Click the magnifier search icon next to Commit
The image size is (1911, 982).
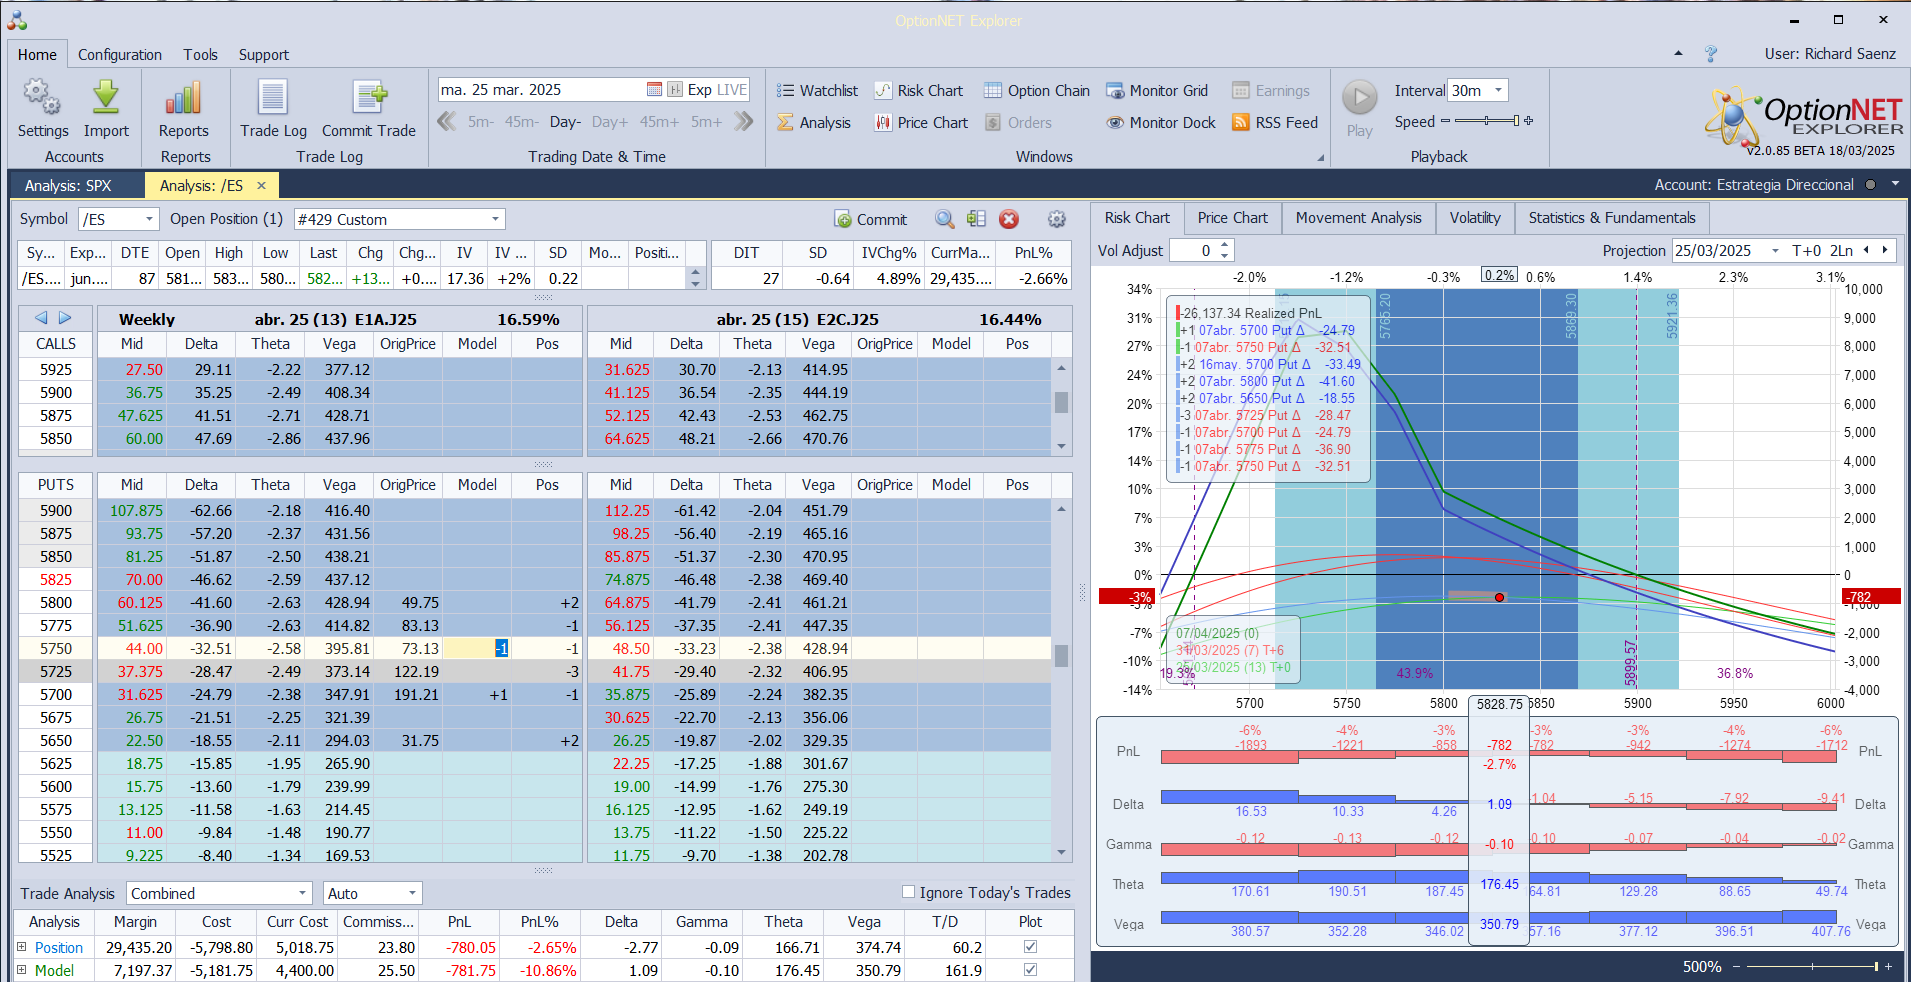click(944, 219)
